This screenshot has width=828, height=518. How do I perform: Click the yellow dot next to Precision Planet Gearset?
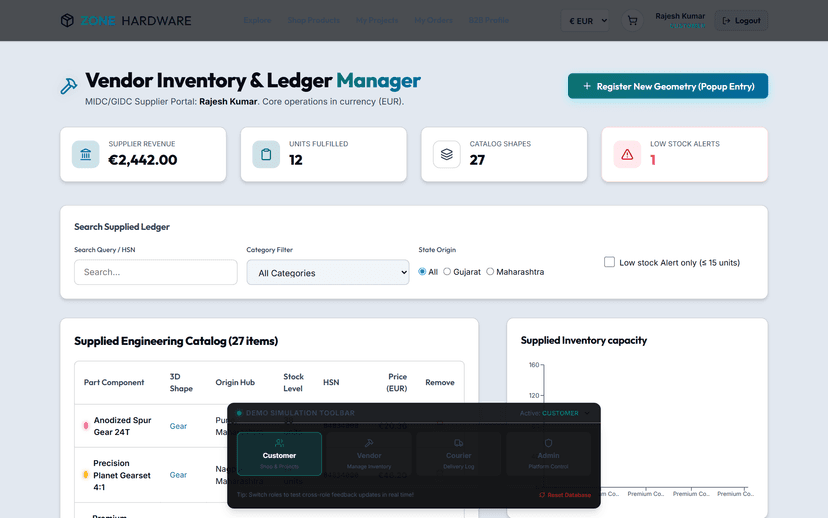coord(86,475)
